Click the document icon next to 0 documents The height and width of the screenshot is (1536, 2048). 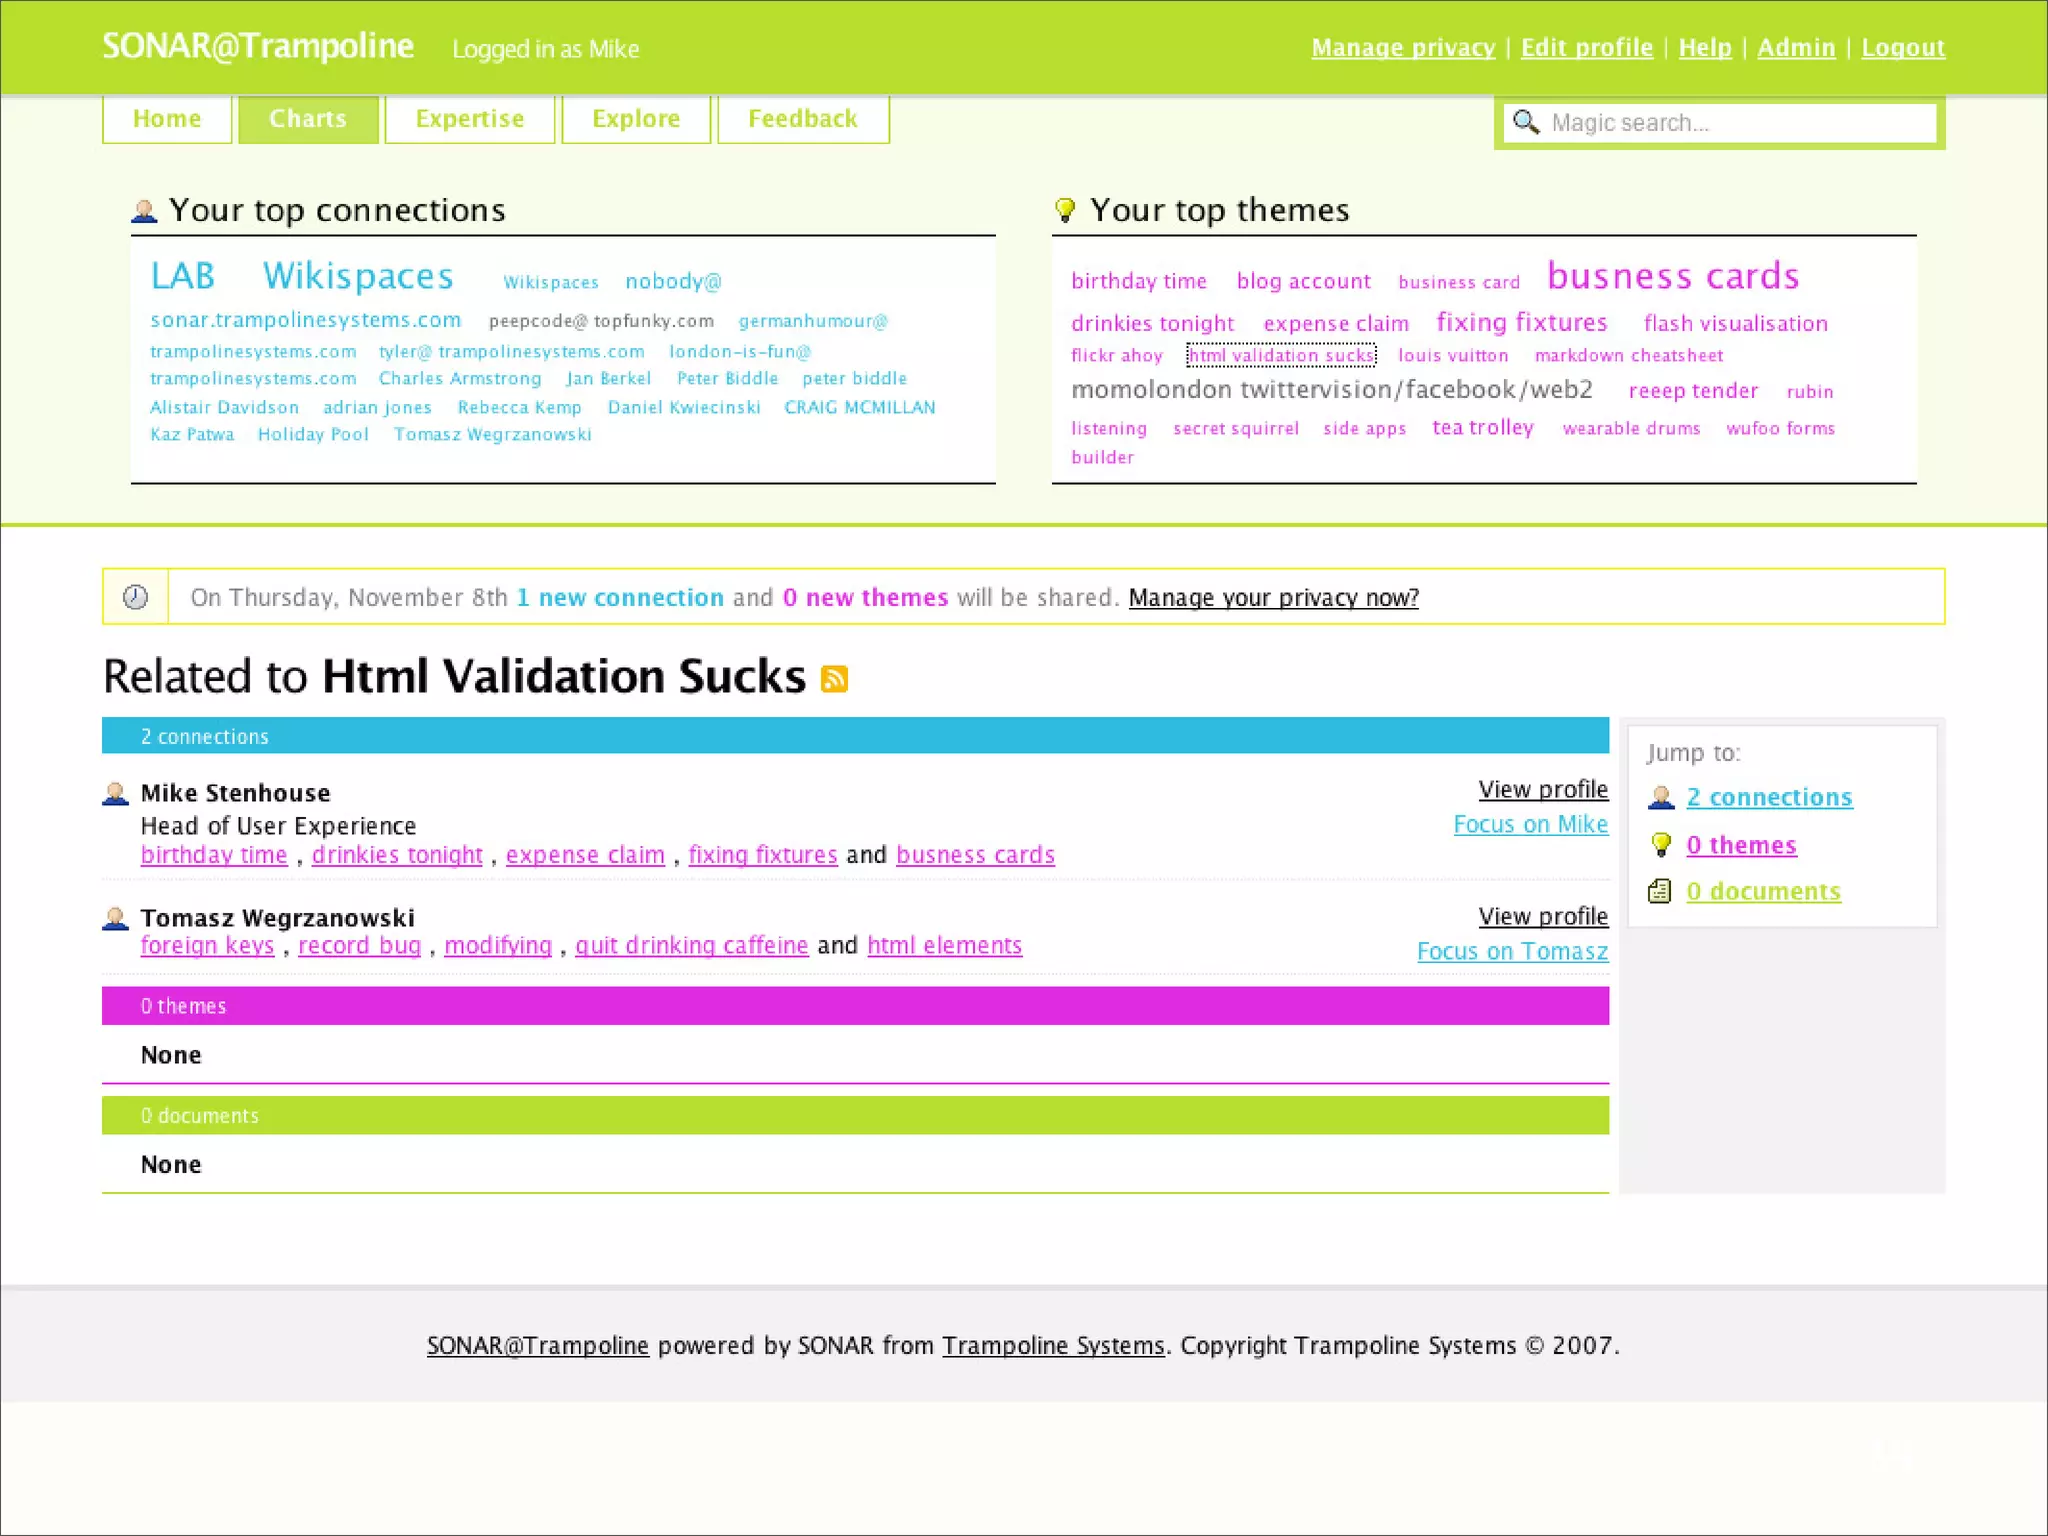1660,891
